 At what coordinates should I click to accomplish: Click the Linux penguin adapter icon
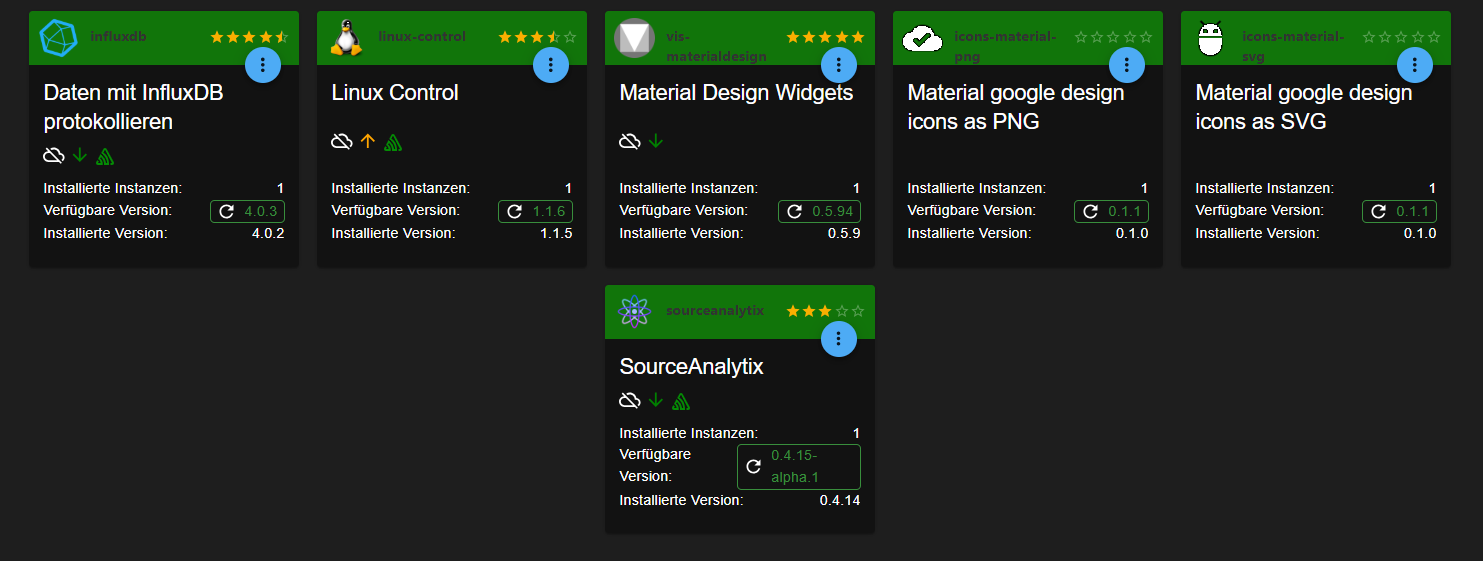click(x=346, y=38)
